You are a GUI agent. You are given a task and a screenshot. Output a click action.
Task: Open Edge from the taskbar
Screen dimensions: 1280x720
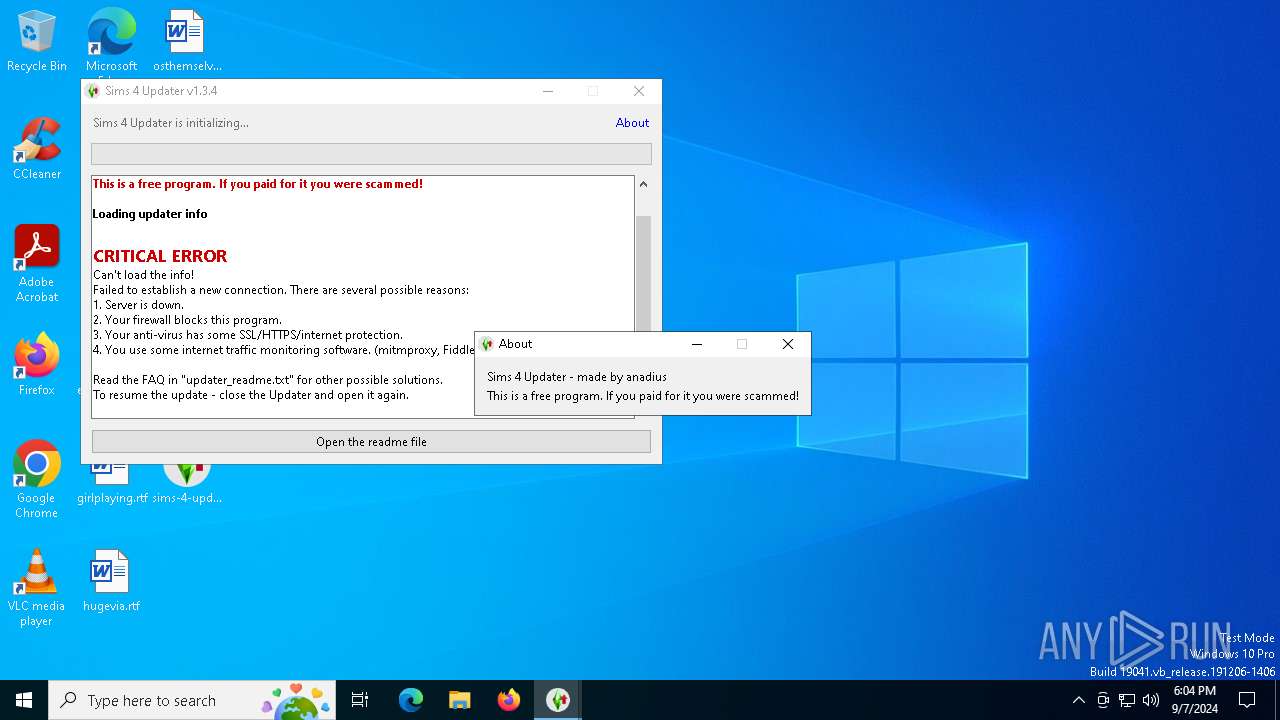[x=411, y=700]
